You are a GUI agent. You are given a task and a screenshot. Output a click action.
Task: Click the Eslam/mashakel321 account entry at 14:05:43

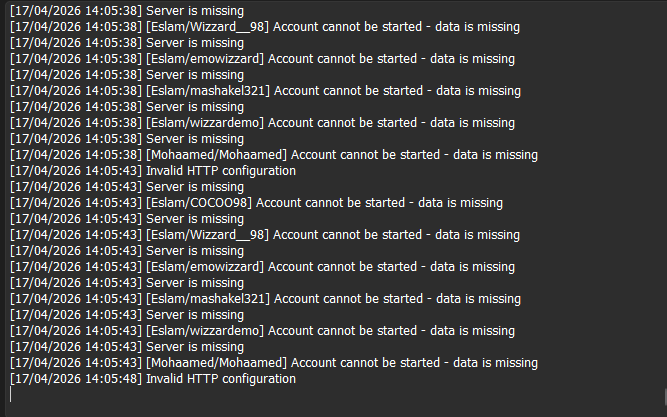(x=265, y=299)
